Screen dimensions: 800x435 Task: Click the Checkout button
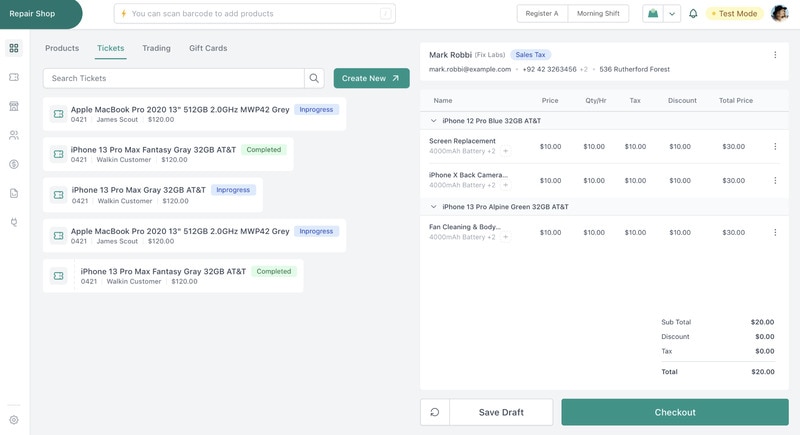675,412
